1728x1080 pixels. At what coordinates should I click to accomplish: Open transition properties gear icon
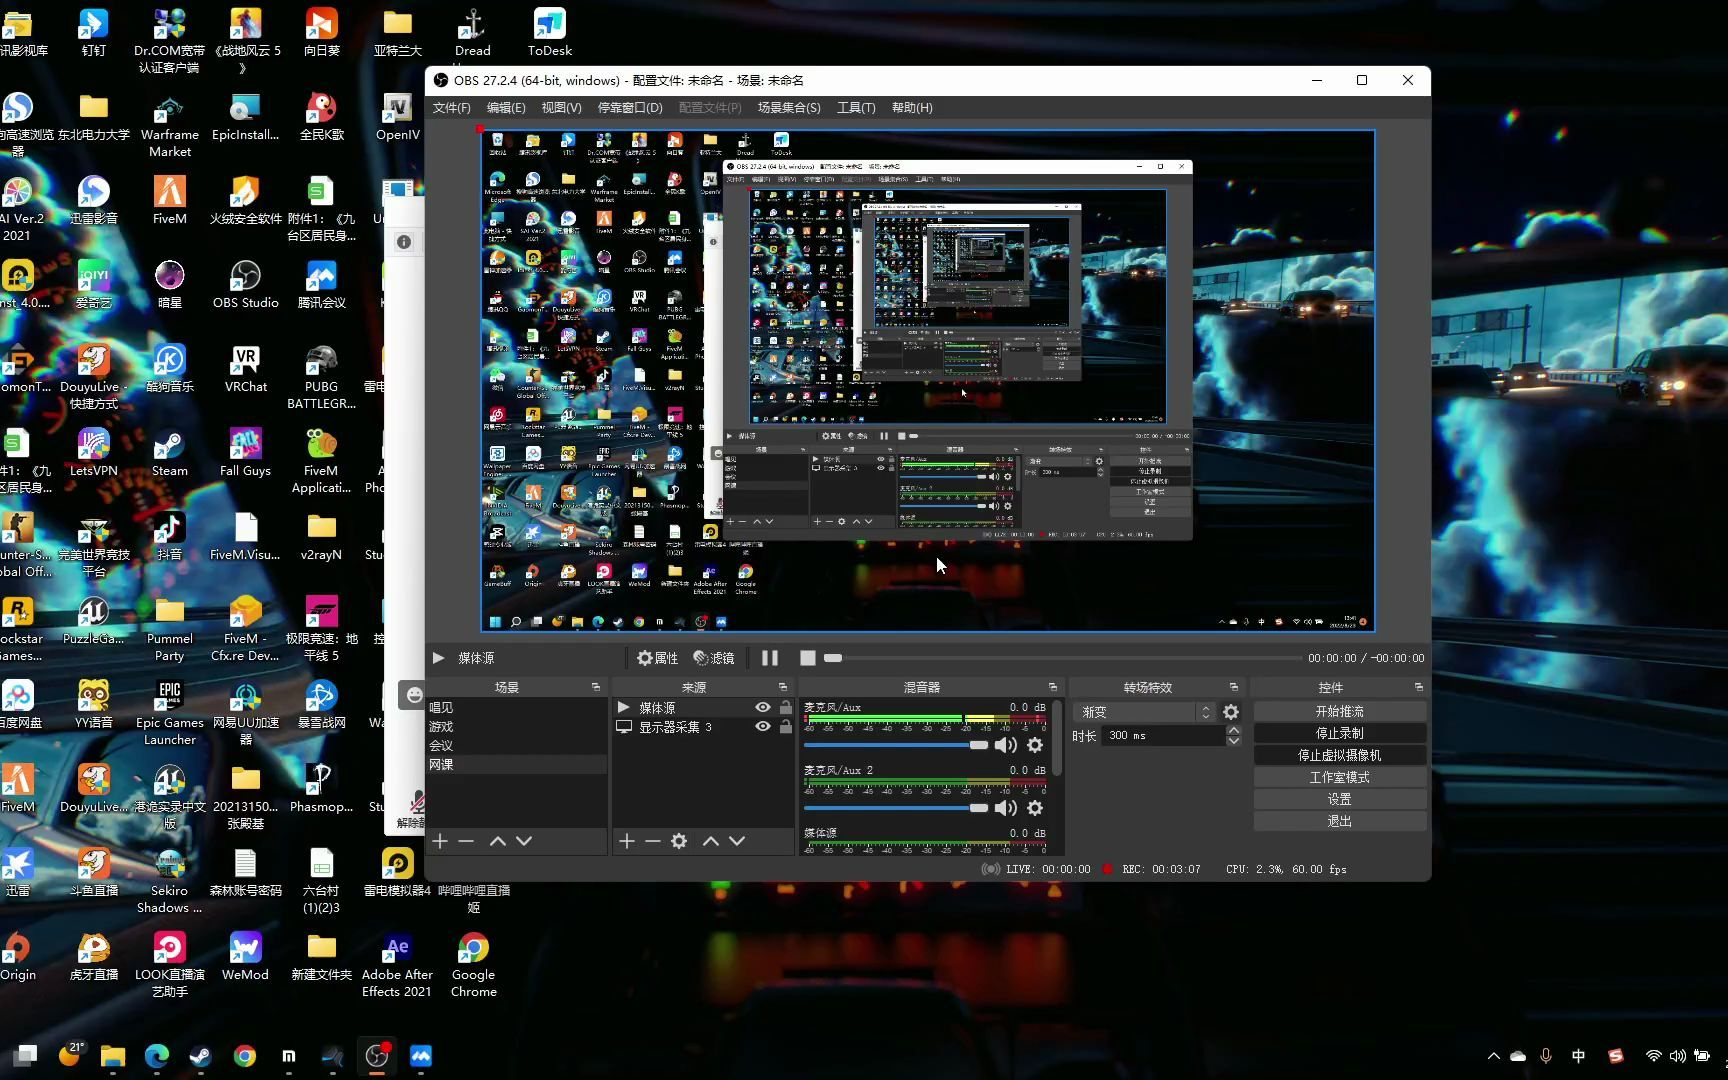[x=1231, y=712]
